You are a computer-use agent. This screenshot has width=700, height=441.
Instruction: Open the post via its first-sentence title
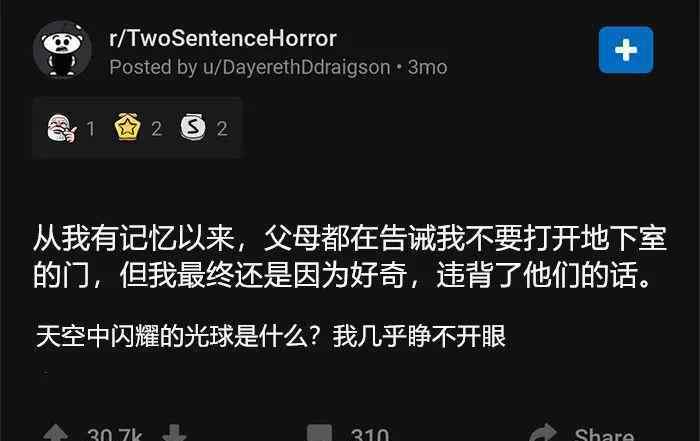pyautogui.click(x=350, y=257)
